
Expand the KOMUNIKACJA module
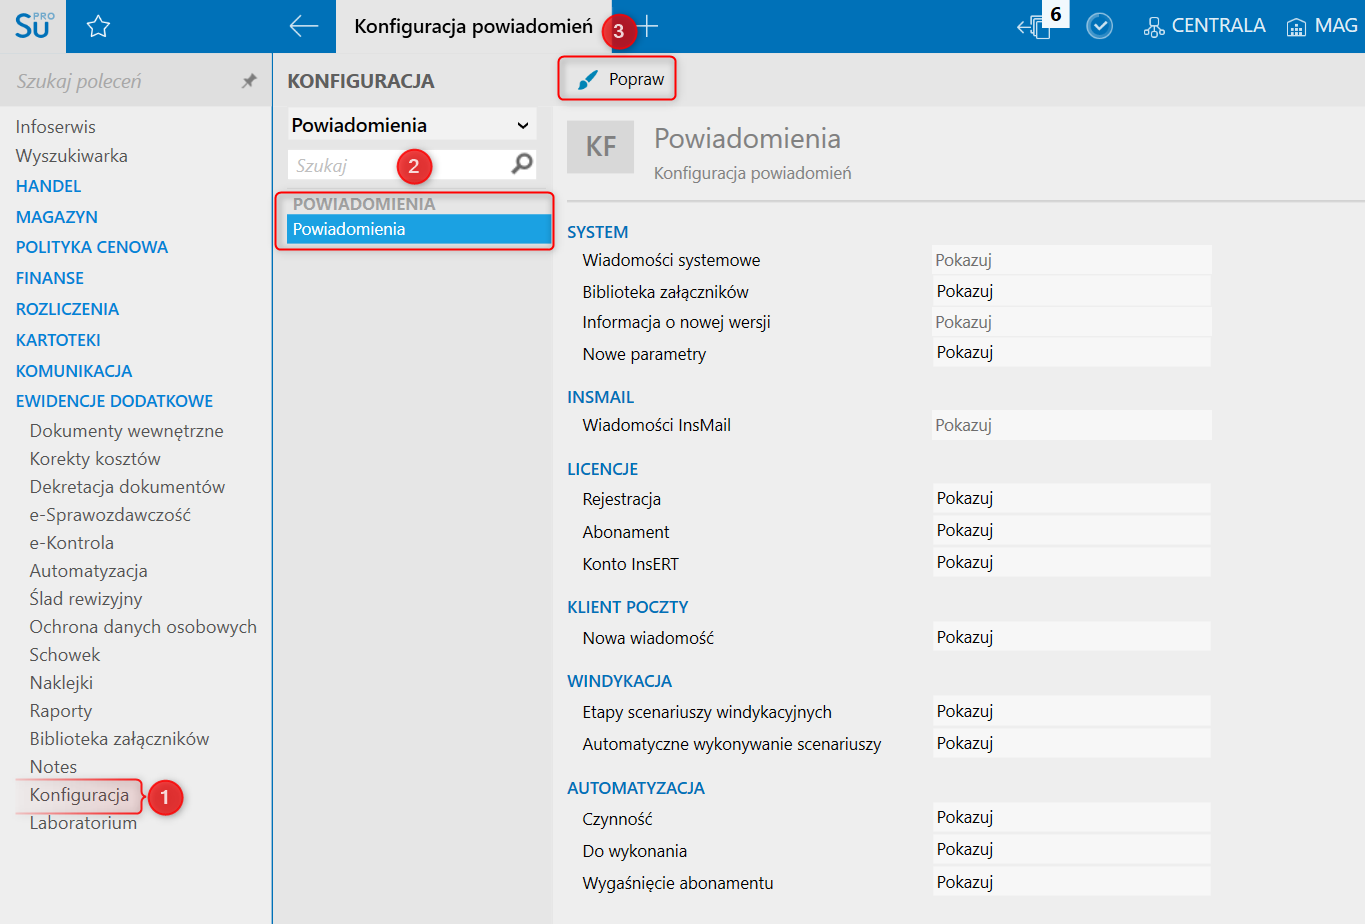pyautogui.click(x=74, y=371)
